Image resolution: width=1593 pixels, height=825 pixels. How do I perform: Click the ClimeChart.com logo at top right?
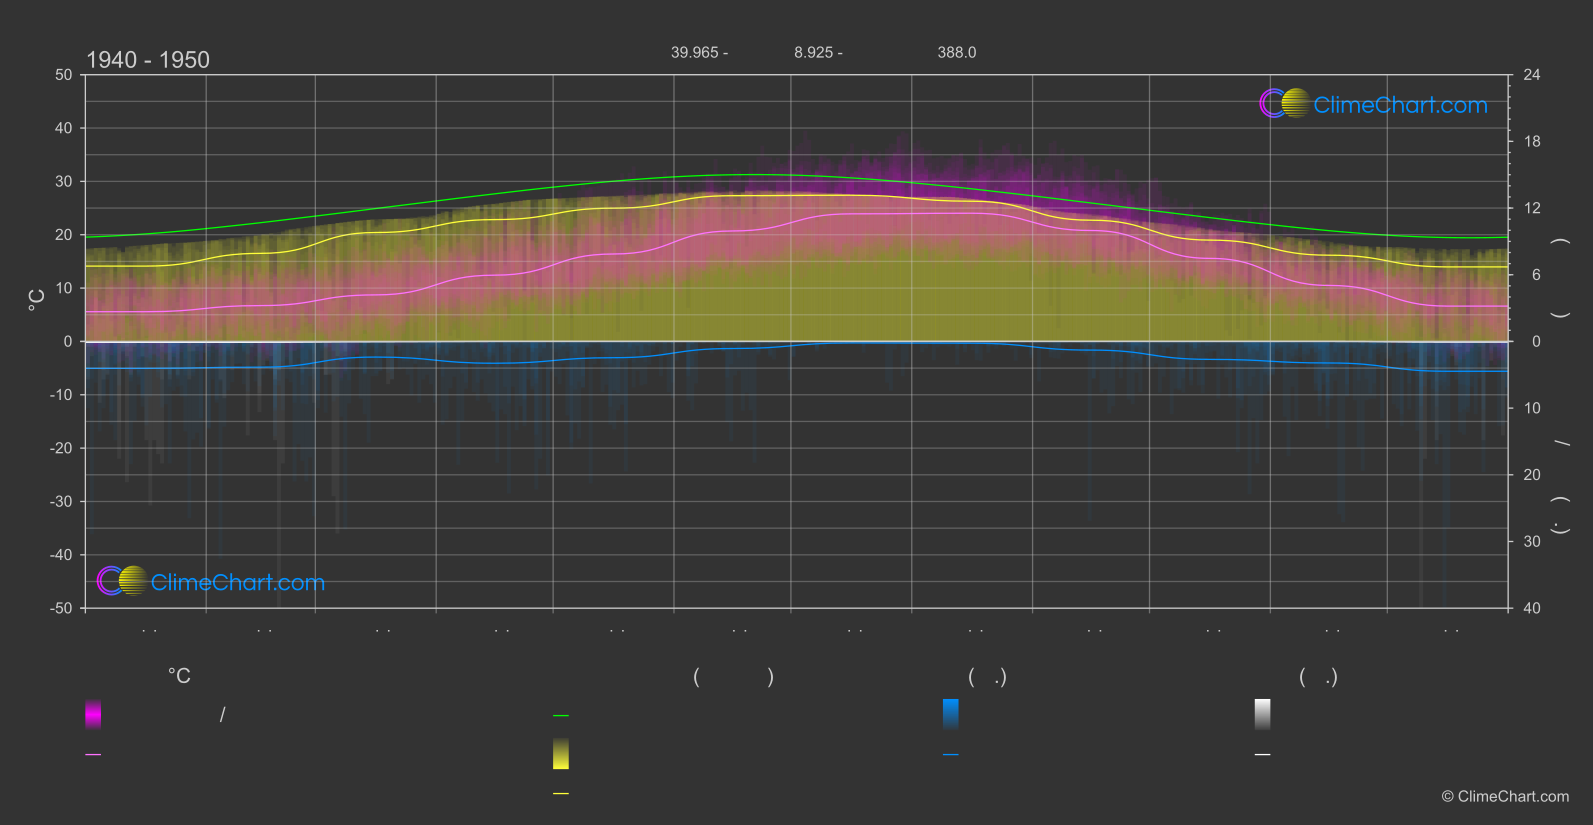pyautogui.click(x=1373, y=104)
